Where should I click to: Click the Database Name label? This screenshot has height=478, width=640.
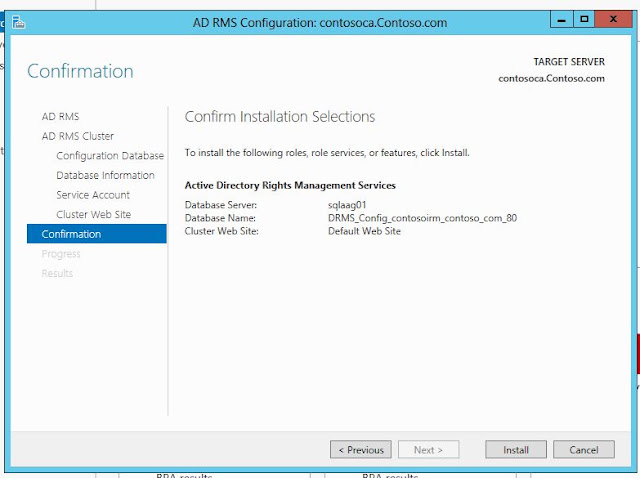[220, 218]
